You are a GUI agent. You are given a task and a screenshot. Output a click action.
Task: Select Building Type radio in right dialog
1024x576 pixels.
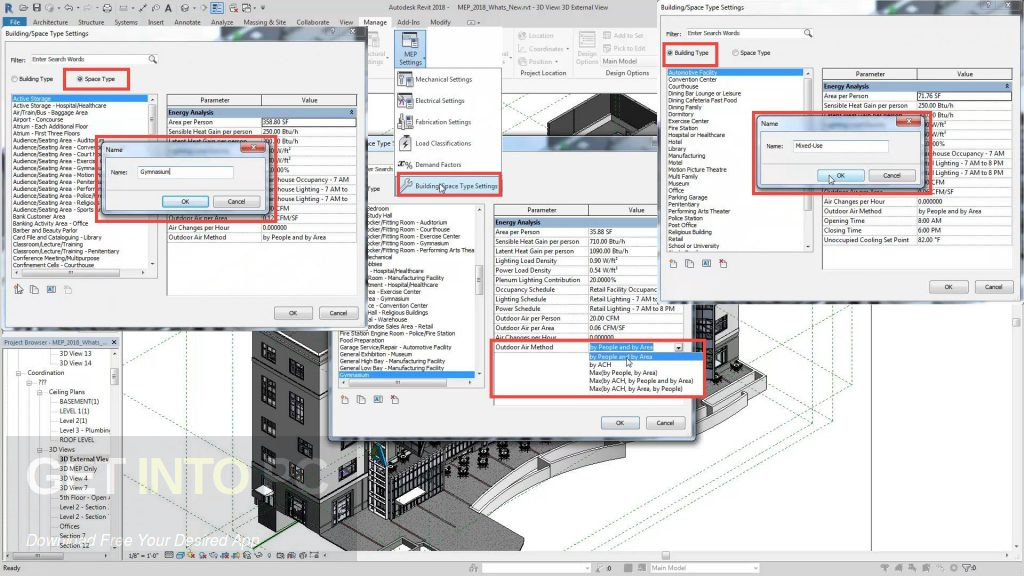pyautogui.click(x=670, y=53)
